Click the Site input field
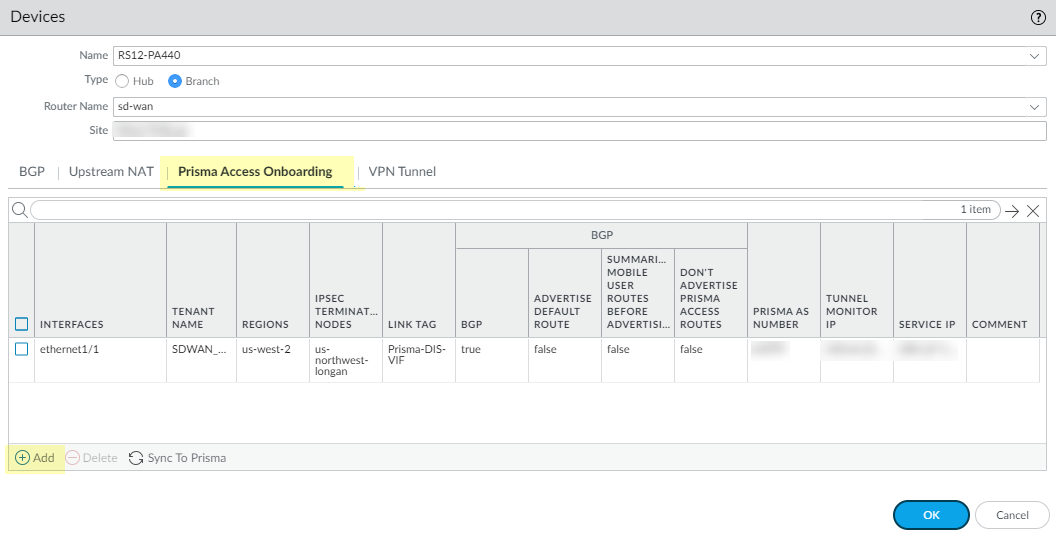Image resolution: width=1056 pixels, height=552 pixels. coord(580,131)
